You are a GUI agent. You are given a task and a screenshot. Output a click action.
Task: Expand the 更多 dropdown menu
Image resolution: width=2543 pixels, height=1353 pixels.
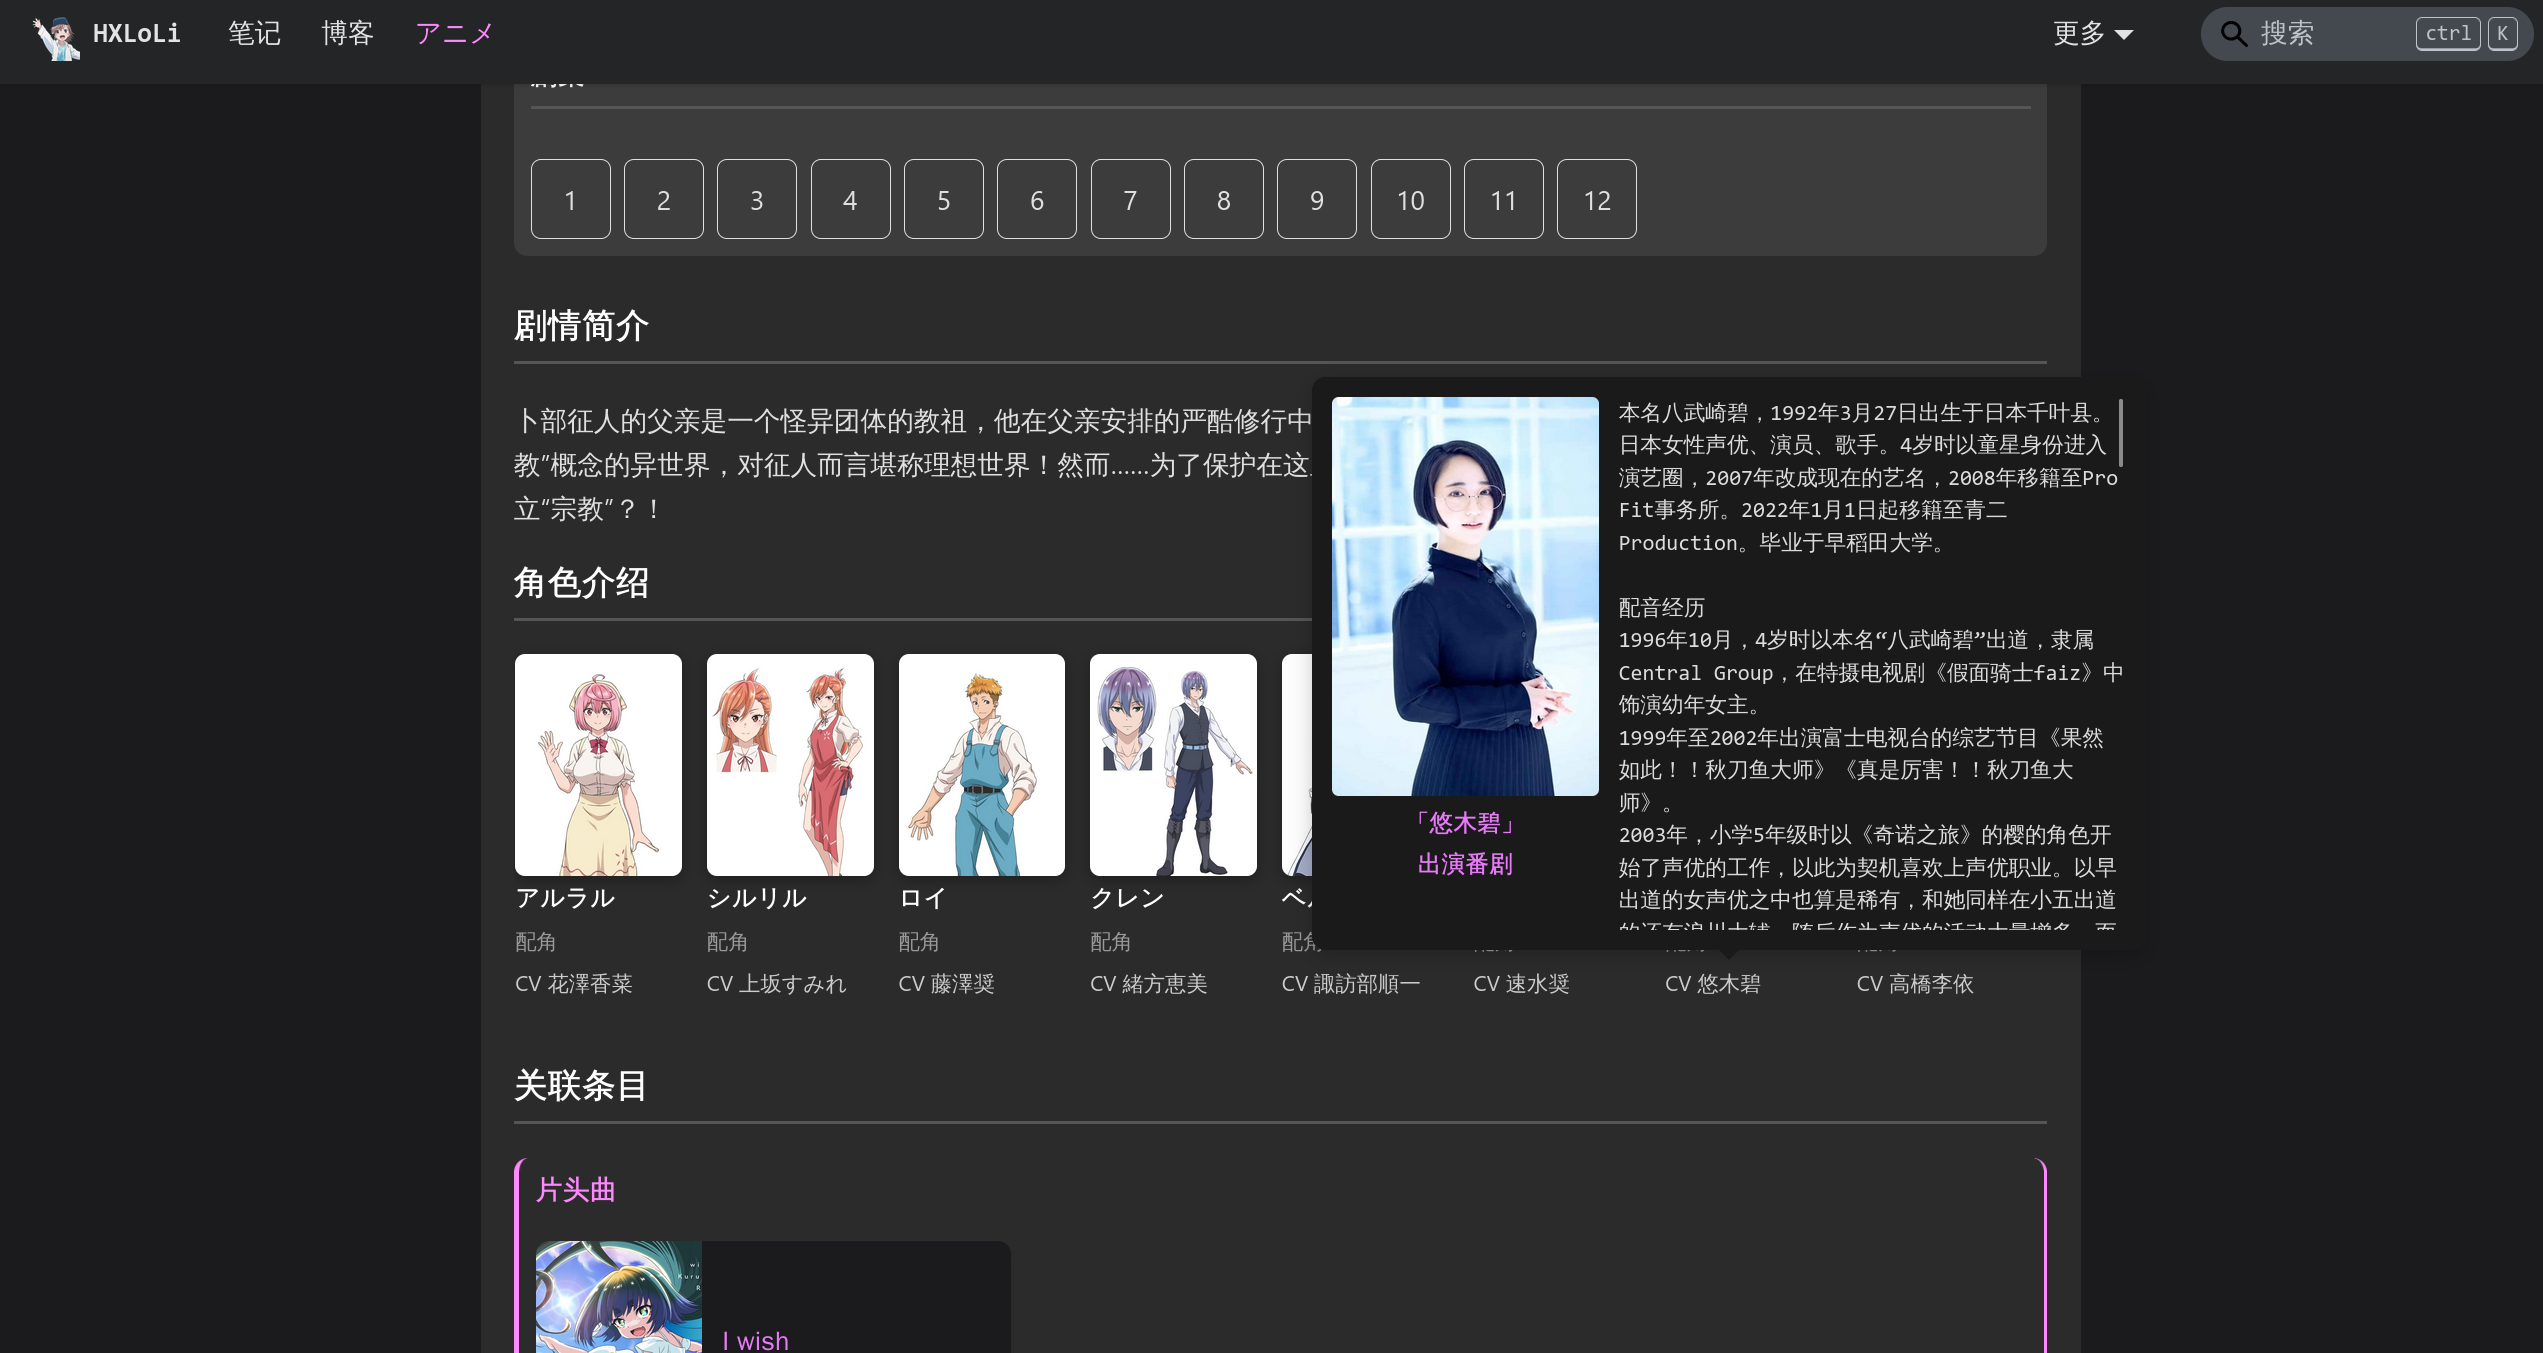click(2092, 34)
